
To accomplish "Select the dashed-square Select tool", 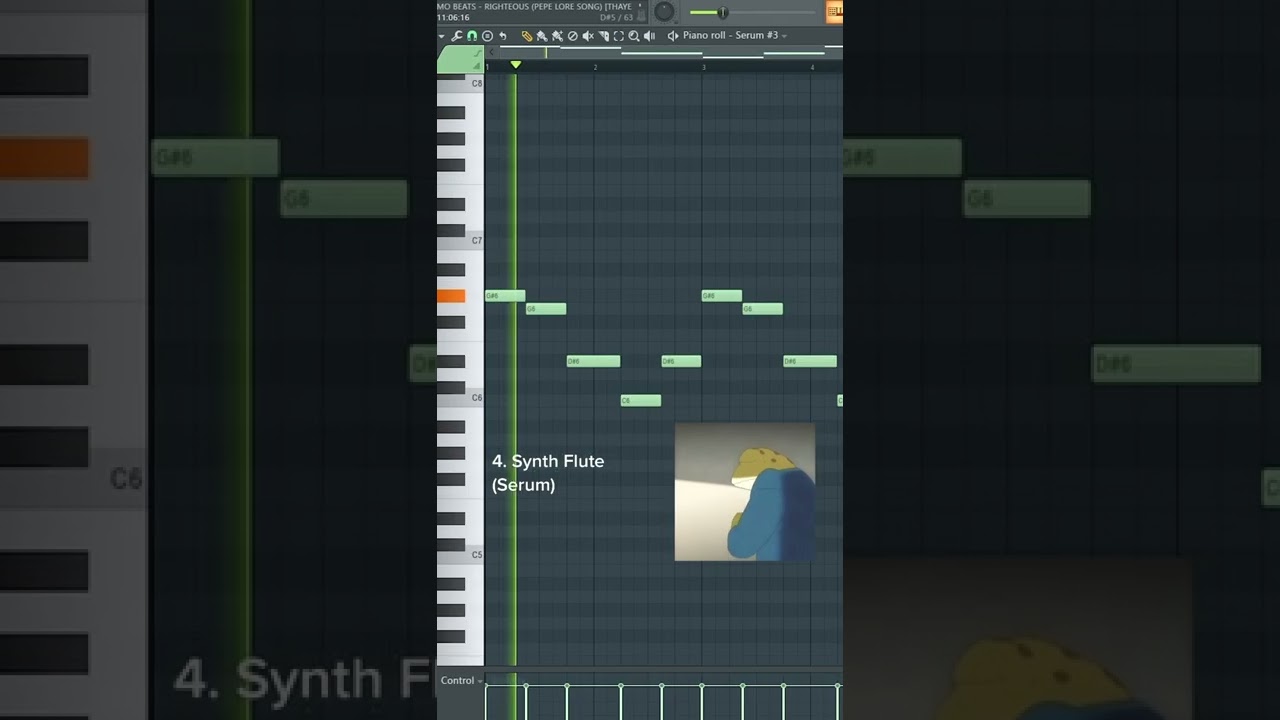I will 619,36.
